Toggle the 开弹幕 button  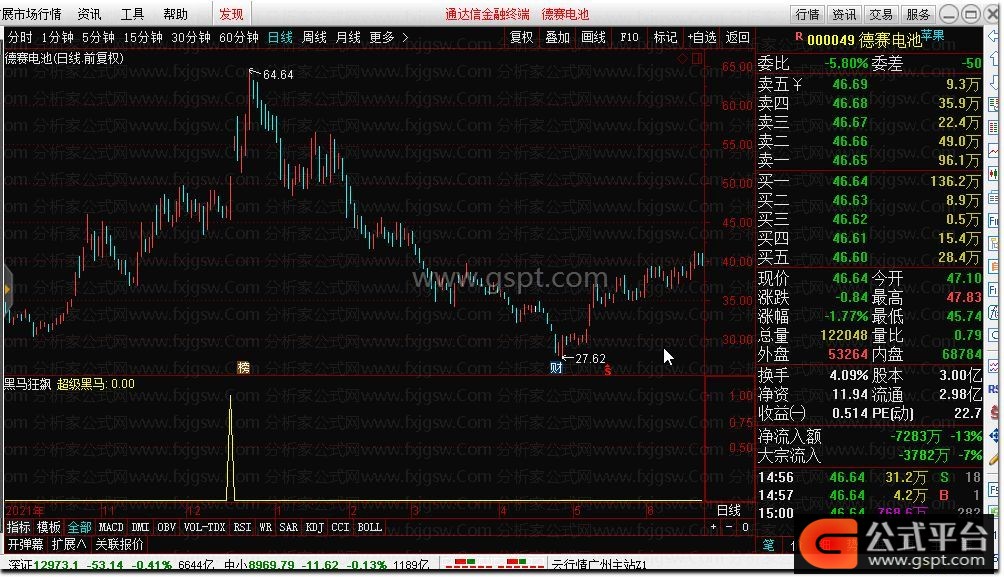26,544
